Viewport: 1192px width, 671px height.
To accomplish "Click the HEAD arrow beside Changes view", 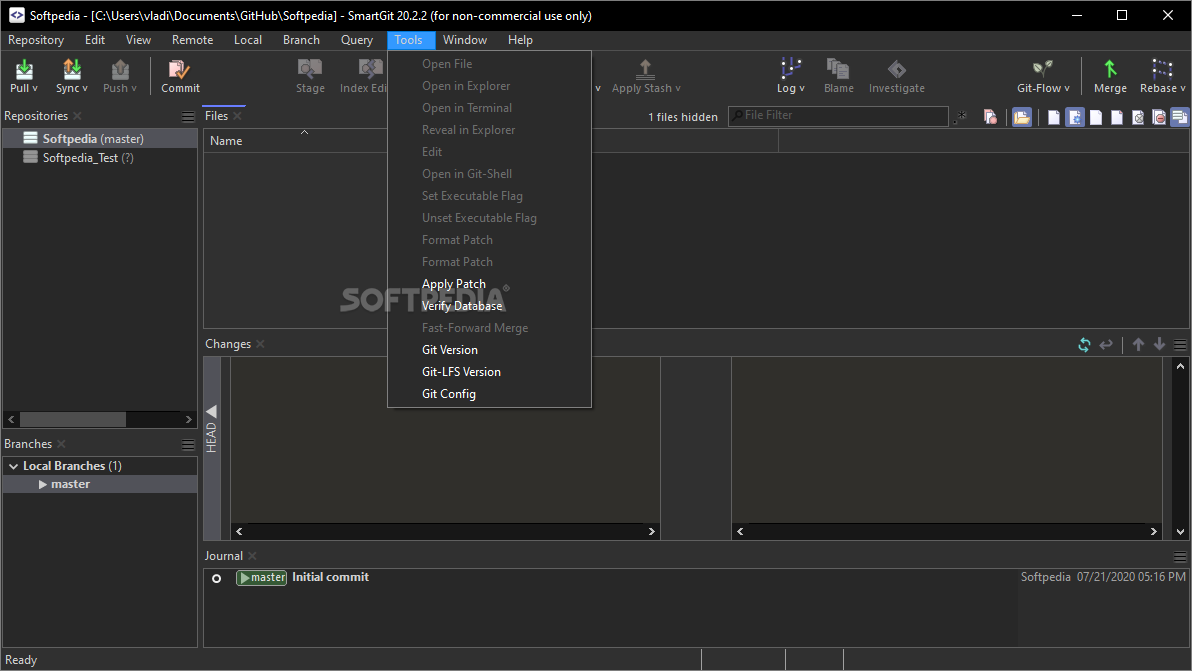I will point(211,411).
